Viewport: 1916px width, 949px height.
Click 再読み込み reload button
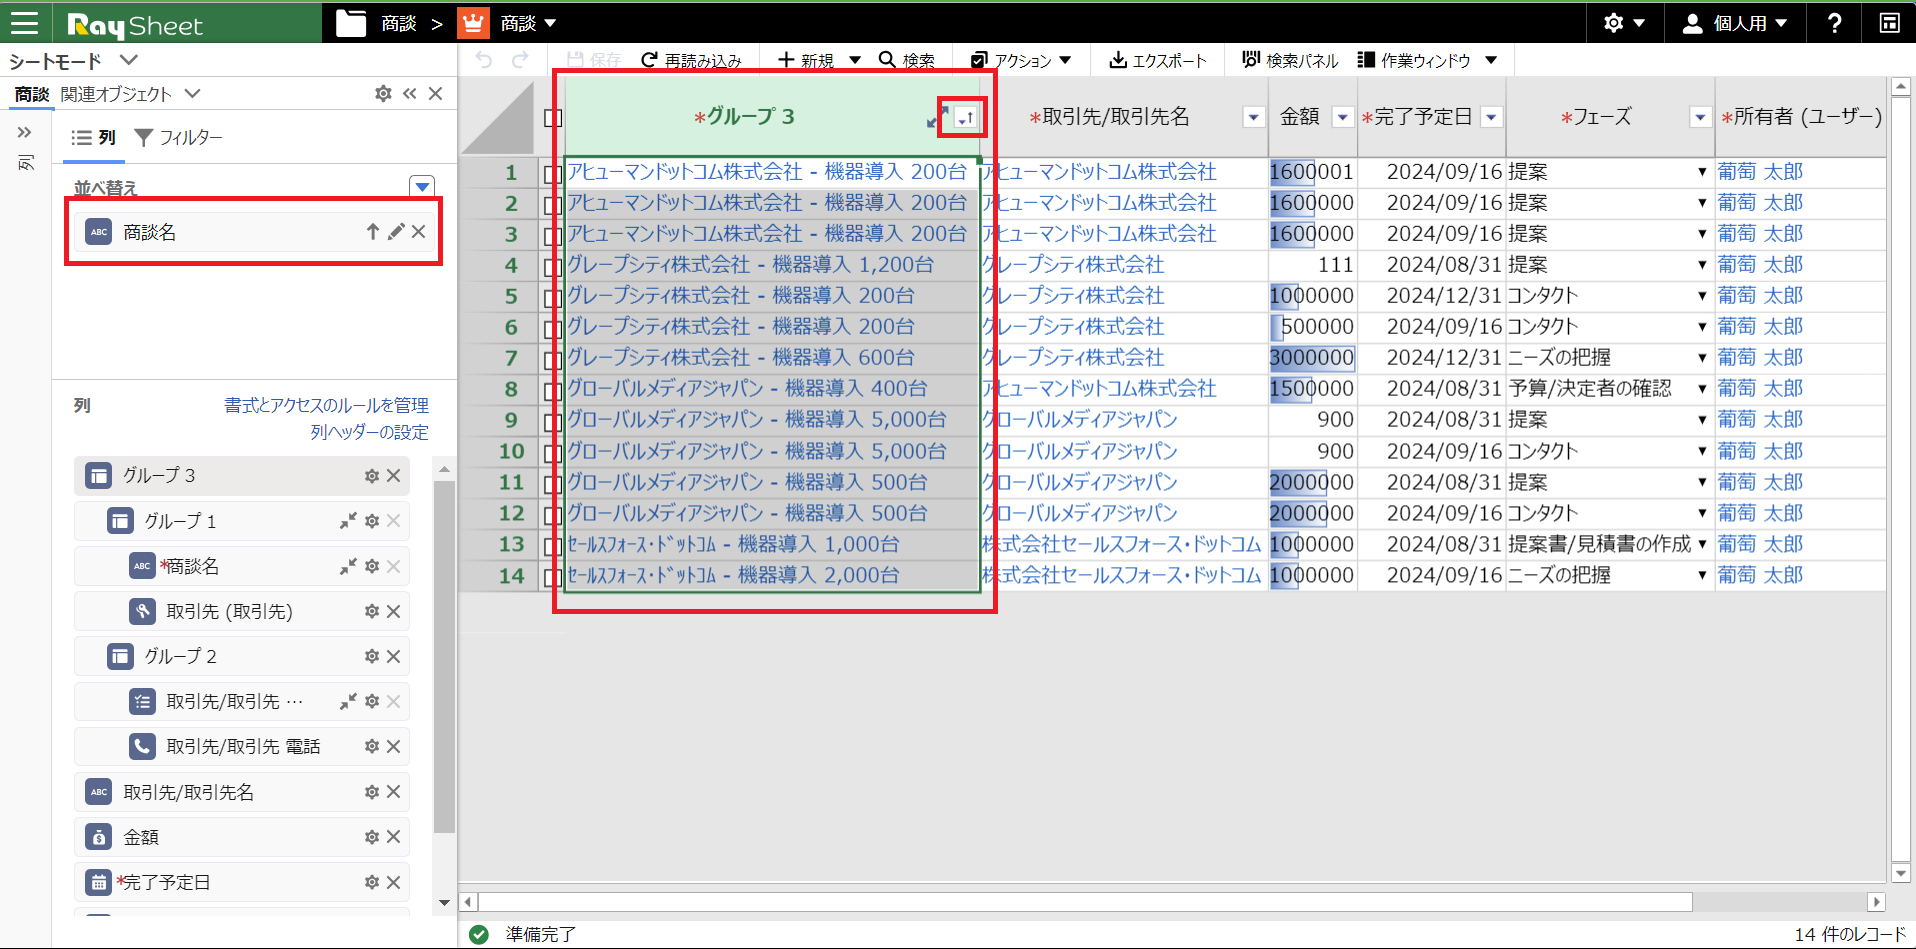pyautogui.click(x=691, y=60)
